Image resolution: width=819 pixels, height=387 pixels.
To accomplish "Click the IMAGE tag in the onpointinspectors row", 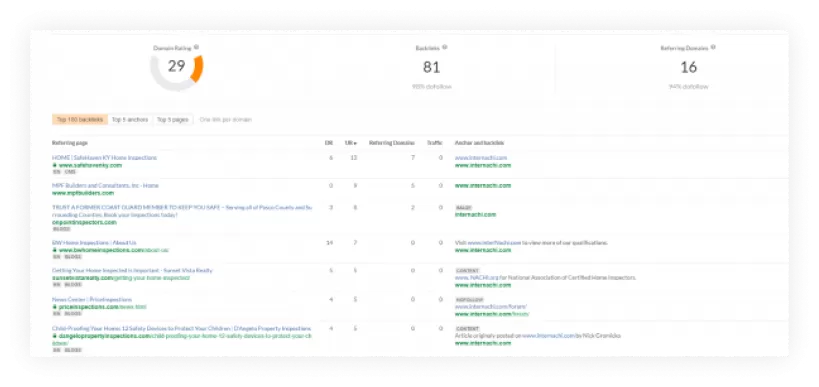I will pos(463,208).
